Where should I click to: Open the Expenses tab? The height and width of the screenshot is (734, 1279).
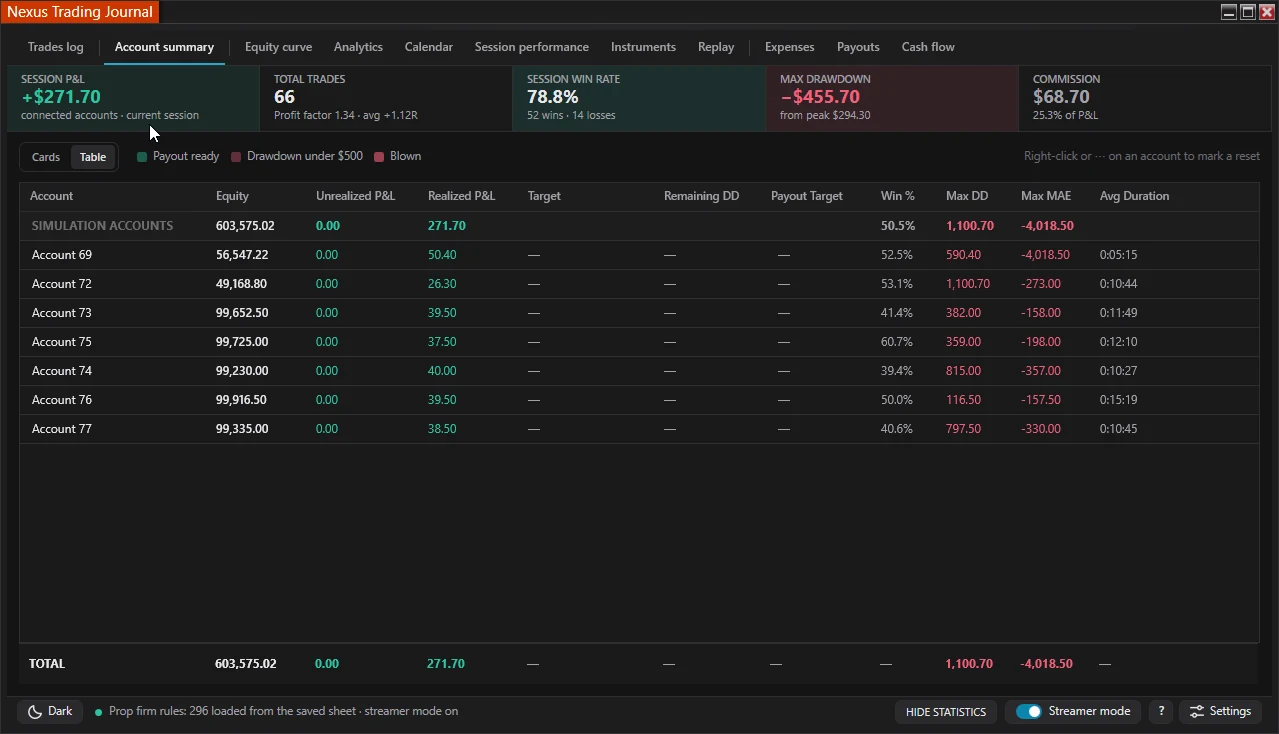click(789, 47)
